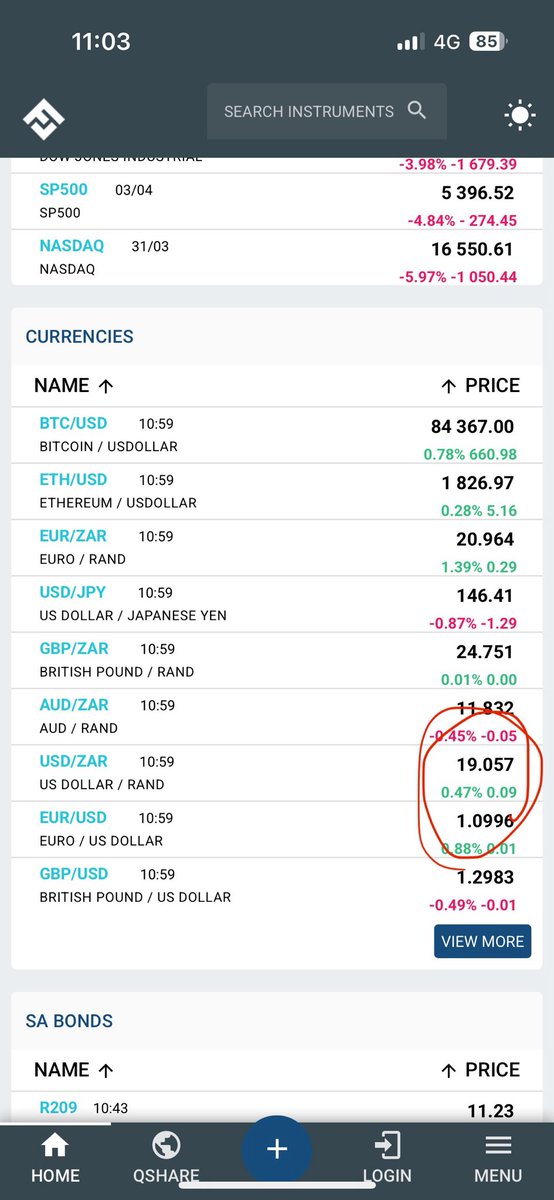The height and width of the screenshot is (1200, 554).
Task: View more currencies
Action: (482, 941)
